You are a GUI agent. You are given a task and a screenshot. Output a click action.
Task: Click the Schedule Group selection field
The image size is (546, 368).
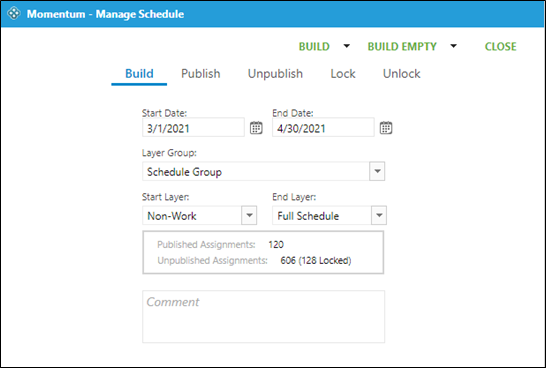click(x=256, y=171)
